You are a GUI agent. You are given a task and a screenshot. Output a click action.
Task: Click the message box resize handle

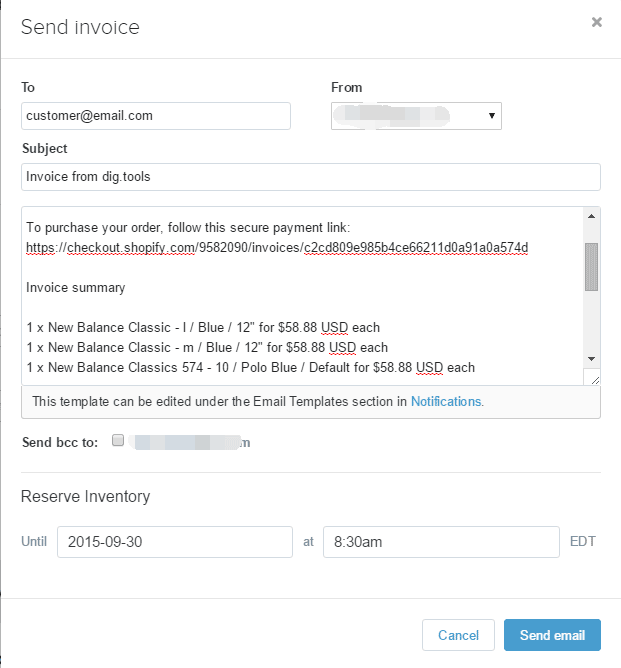pyautogui.click(x=592, y=378)
